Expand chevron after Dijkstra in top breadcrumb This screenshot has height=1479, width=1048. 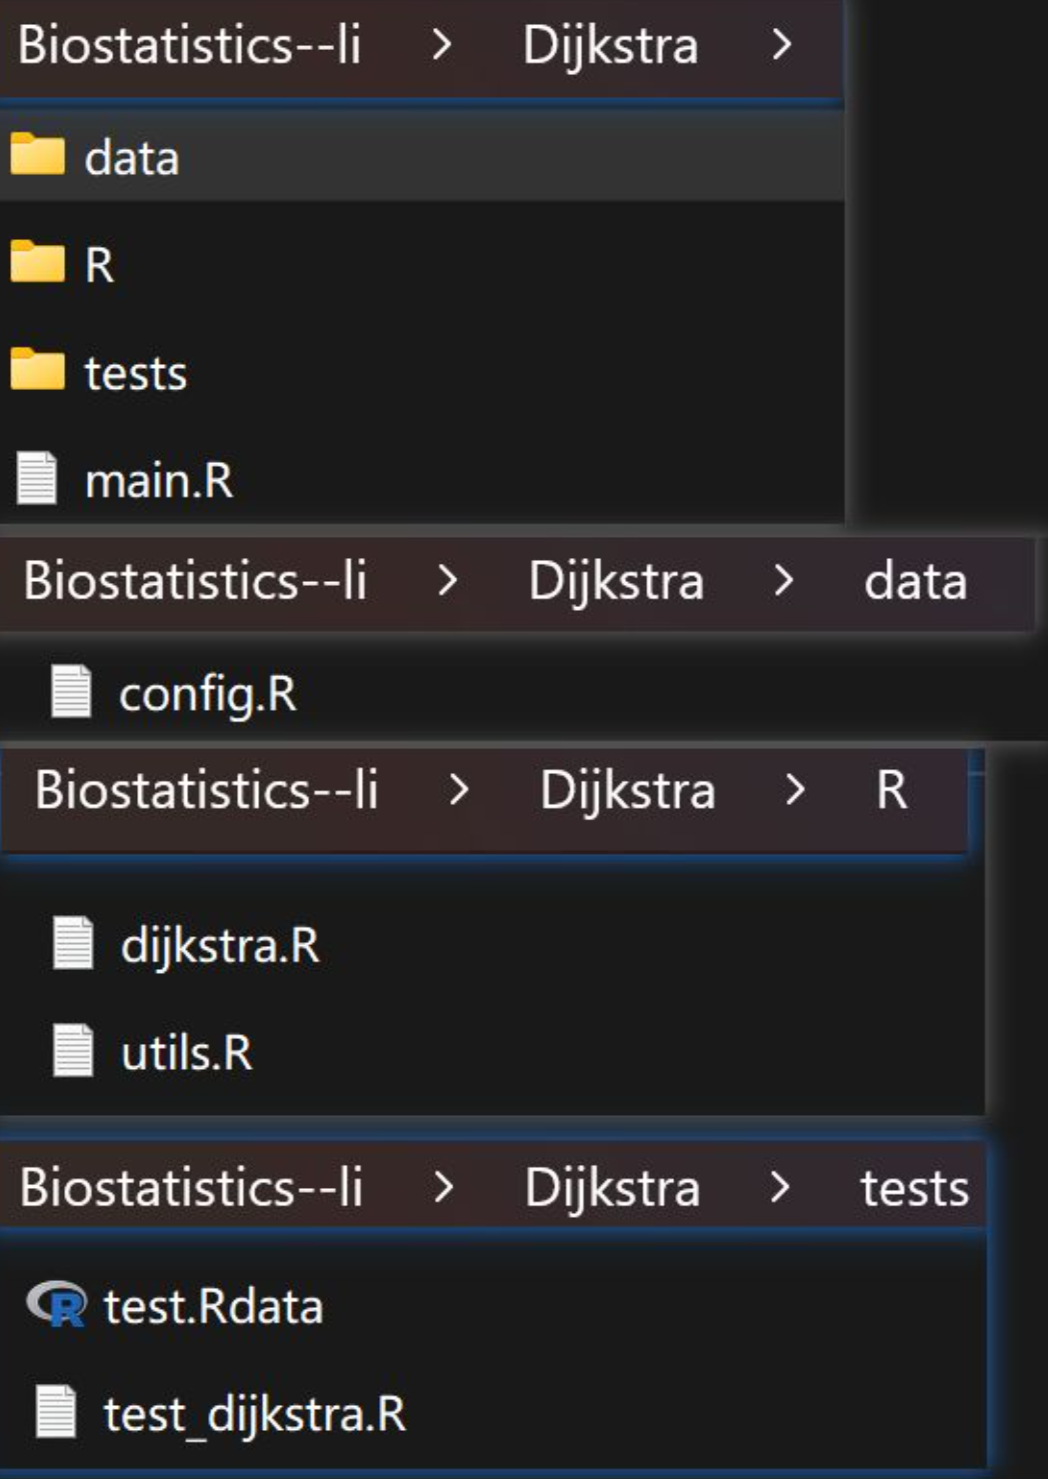pos(782,45)
